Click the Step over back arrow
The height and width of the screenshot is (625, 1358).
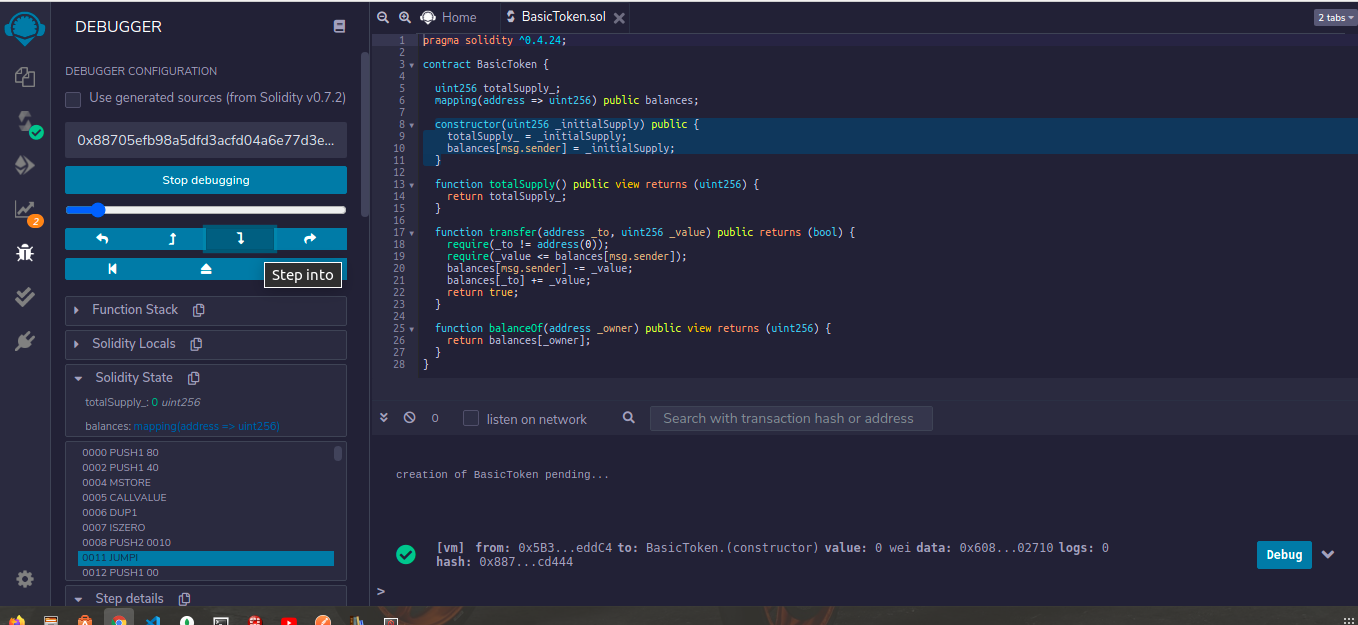tap(101, 239)
